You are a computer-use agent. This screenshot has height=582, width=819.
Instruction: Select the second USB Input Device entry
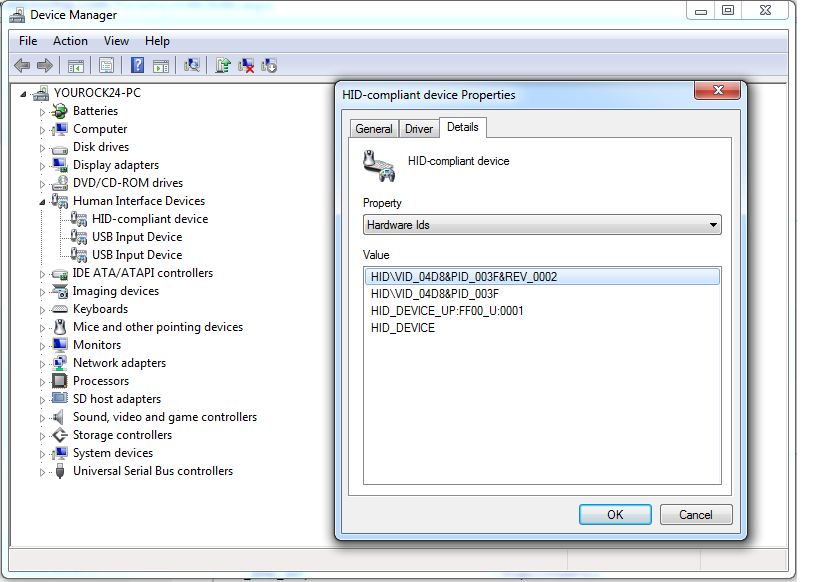tap(137, 255)
